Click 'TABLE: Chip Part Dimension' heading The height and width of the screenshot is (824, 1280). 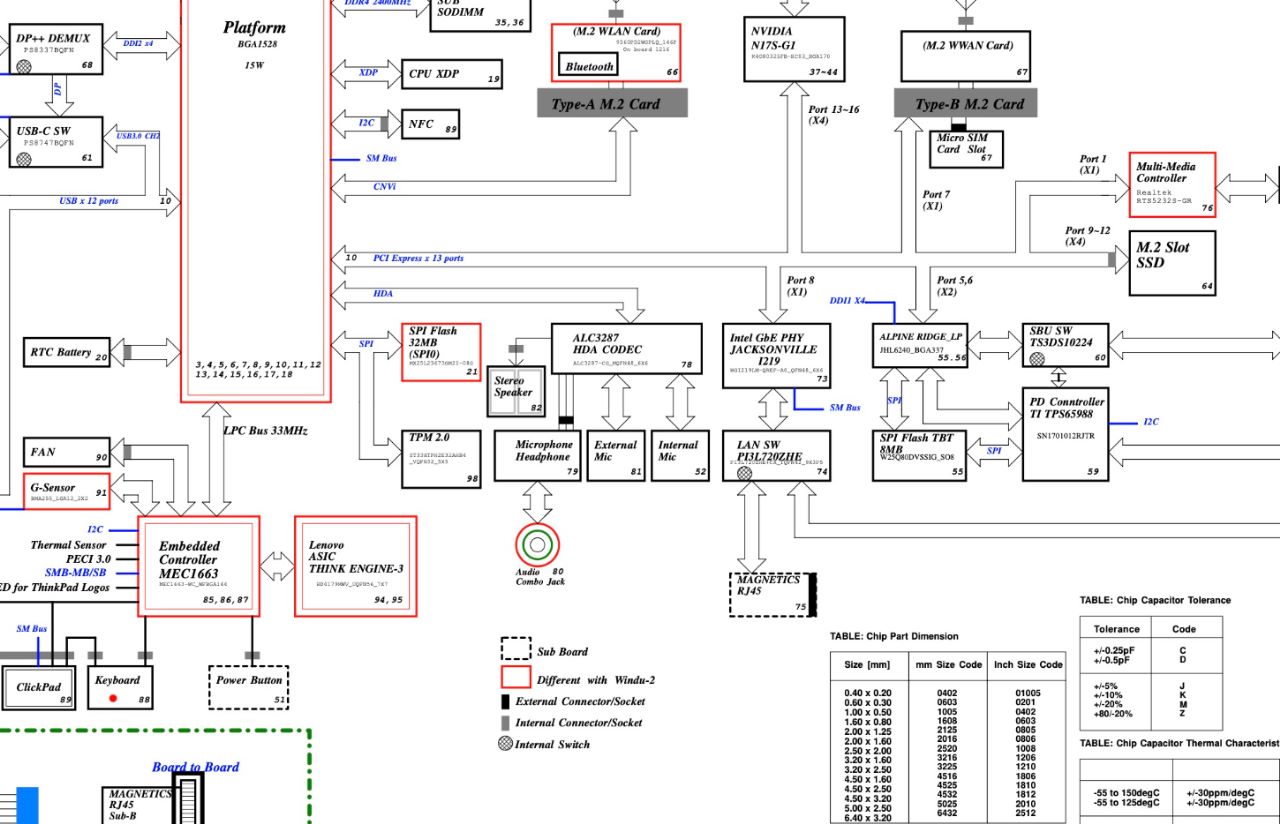tap(894, 636)
